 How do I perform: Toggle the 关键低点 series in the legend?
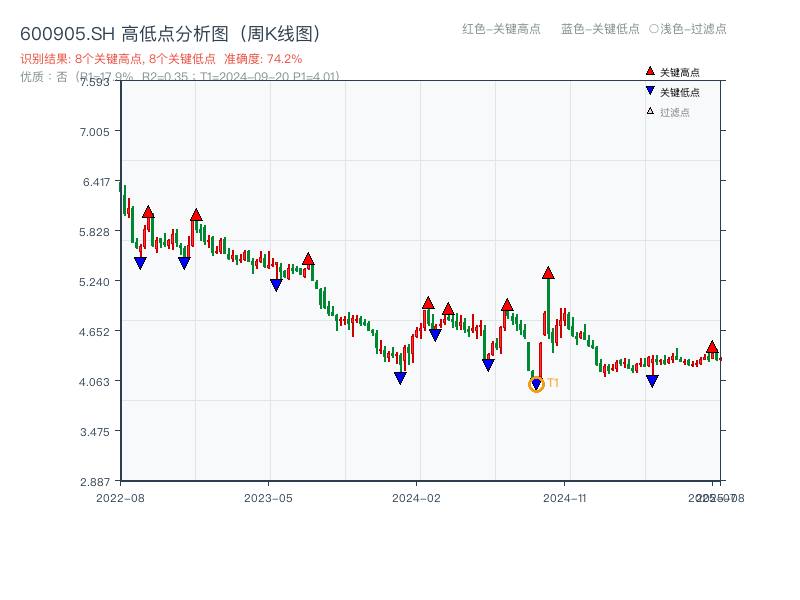[680, 93]
